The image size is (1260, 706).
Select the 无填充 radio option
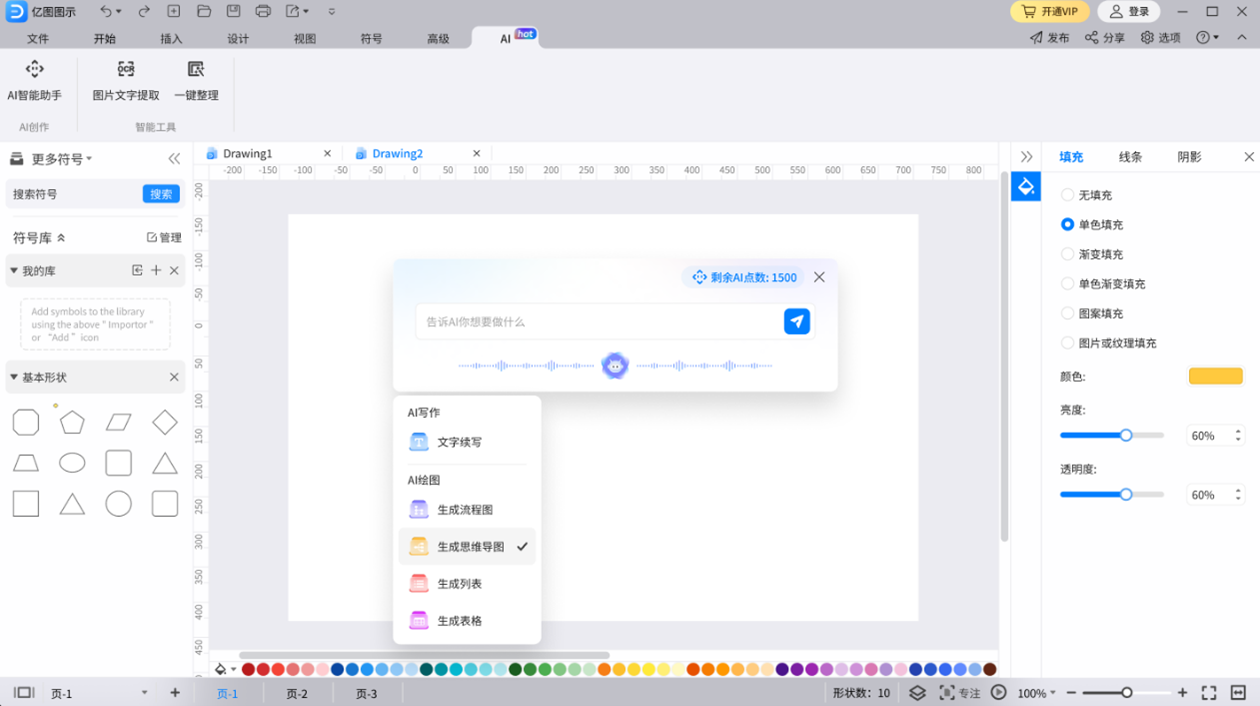click(1068, 195)
